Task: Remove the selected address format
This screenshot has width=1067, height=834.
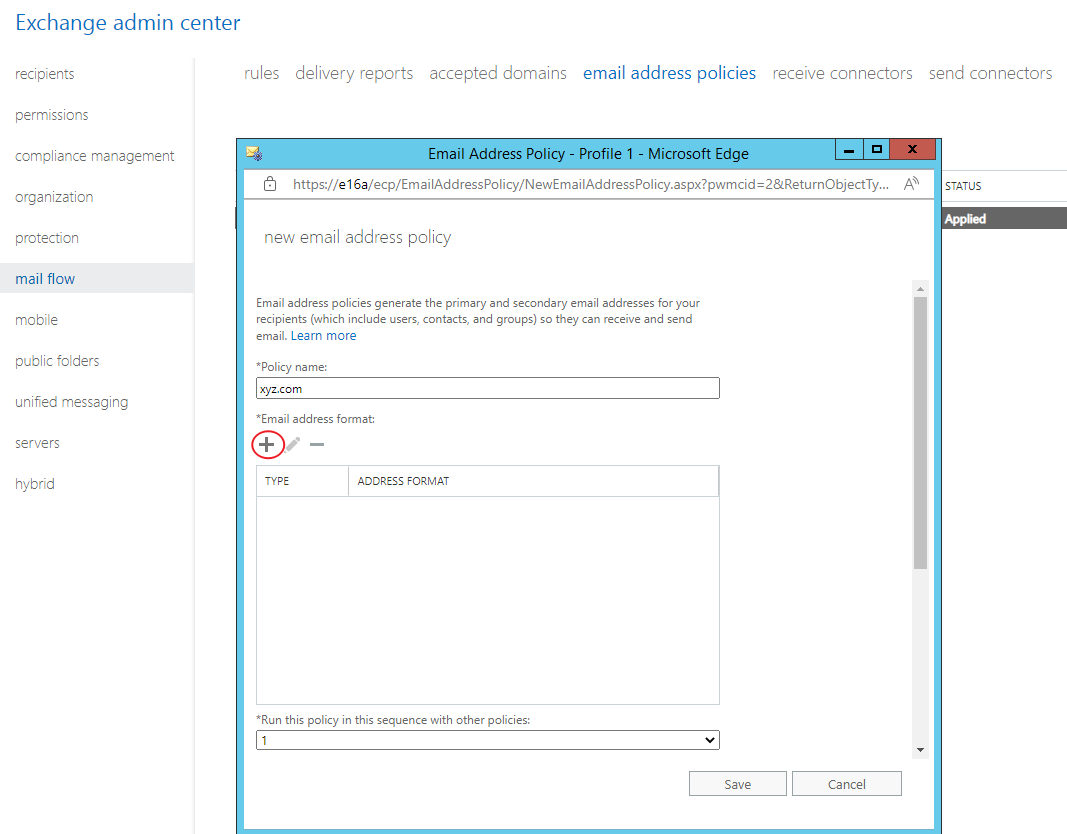Action: (316, 445)
